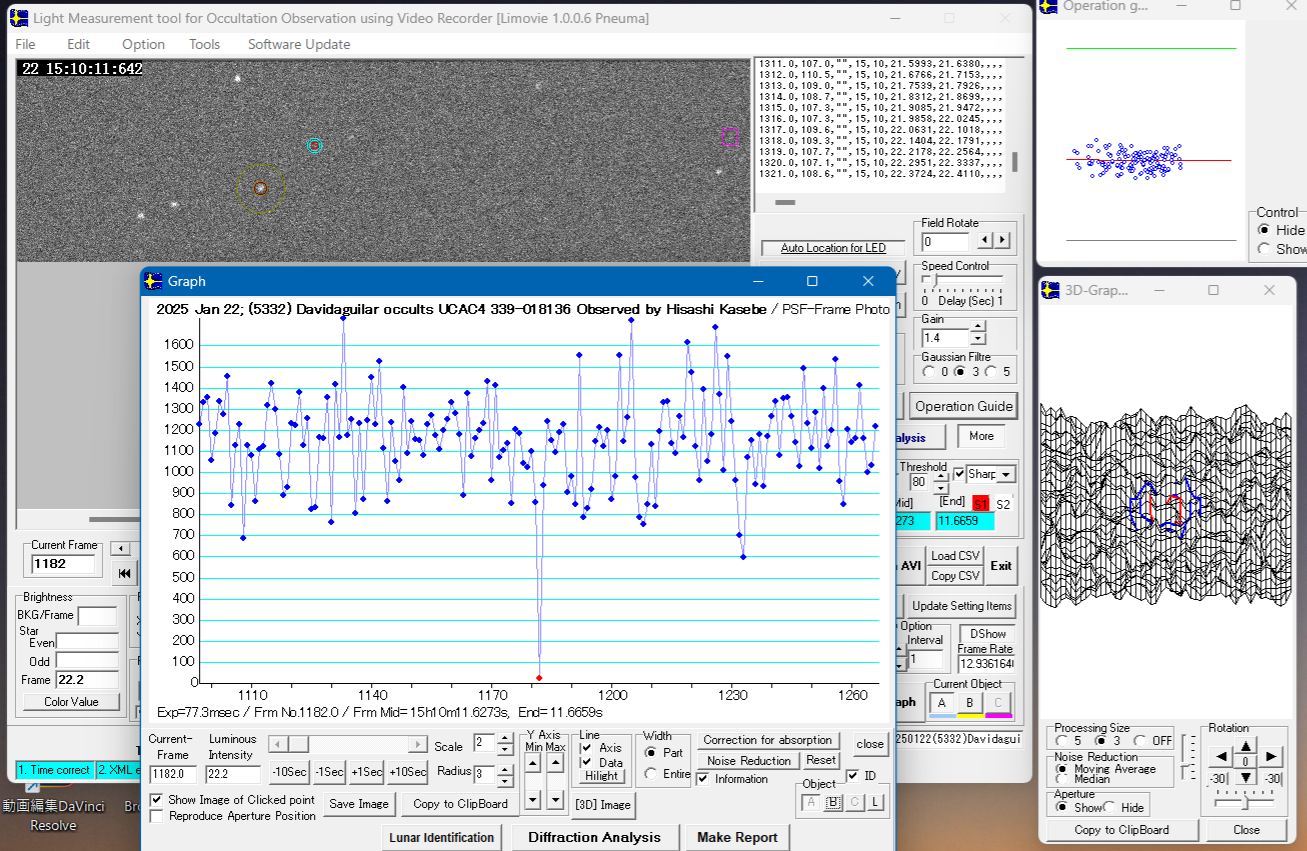Click the Make Report button
This screenshot has height=851, width=1307.
[x=738, y=837]
